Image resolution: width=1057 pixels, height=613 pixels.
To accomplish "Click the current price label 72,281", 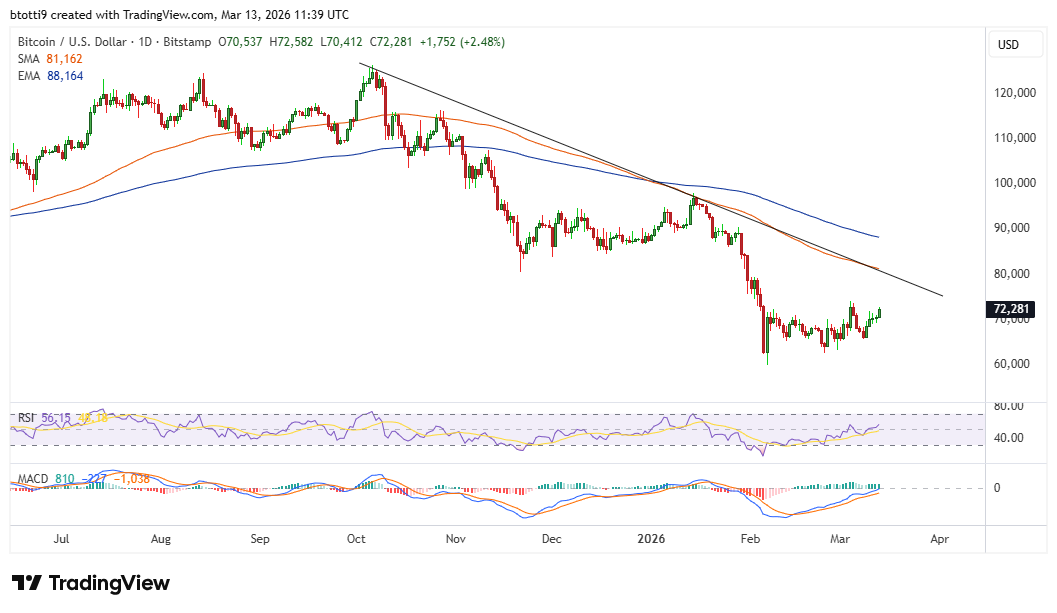I will tap(1012, 310).
